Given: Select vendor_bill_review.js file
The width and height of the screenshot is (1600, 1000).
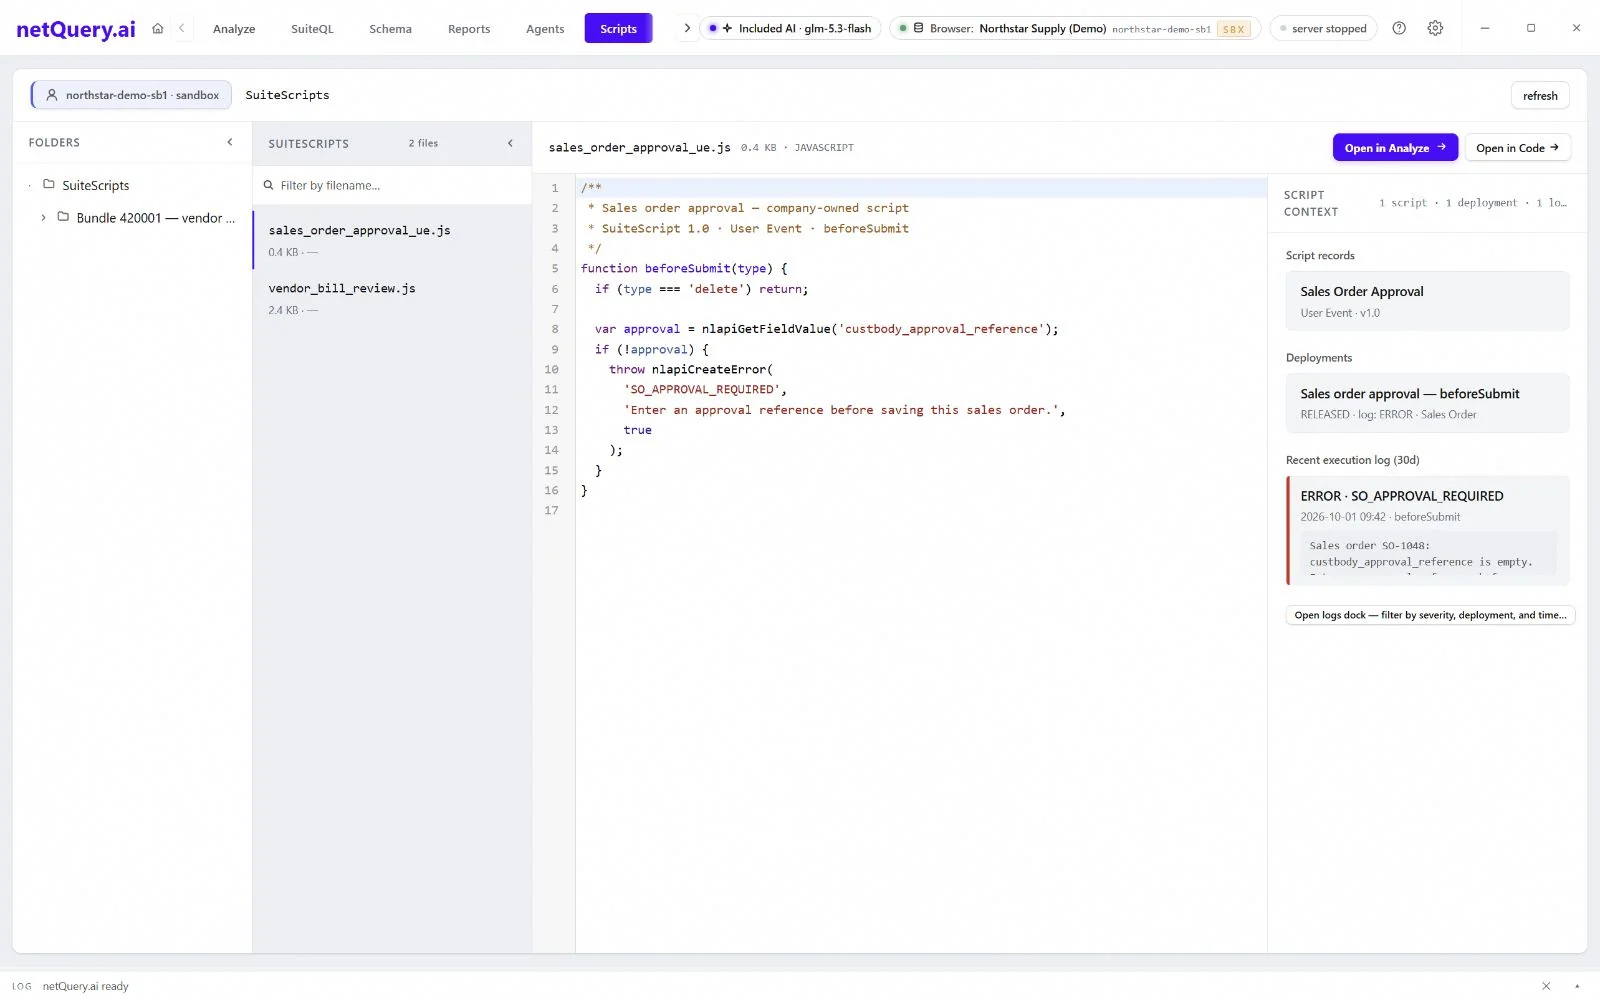Looking at the screenshot, I should coord(392,298).
